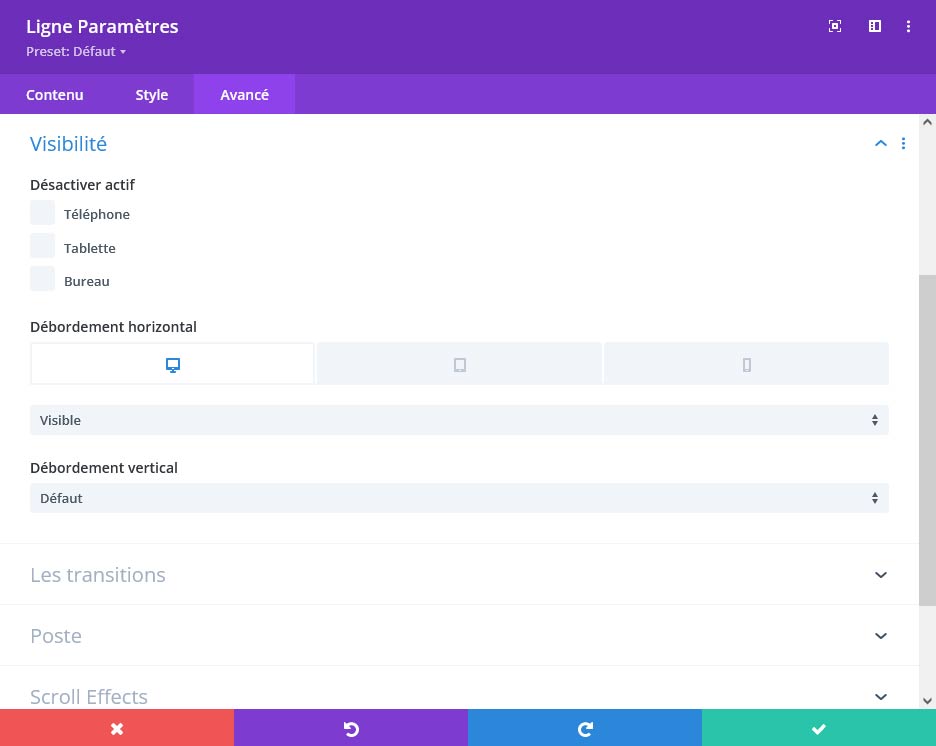Expand the Les transitions section
The width and height of the screenshot is (936, 746).
[x=459, y=575]
